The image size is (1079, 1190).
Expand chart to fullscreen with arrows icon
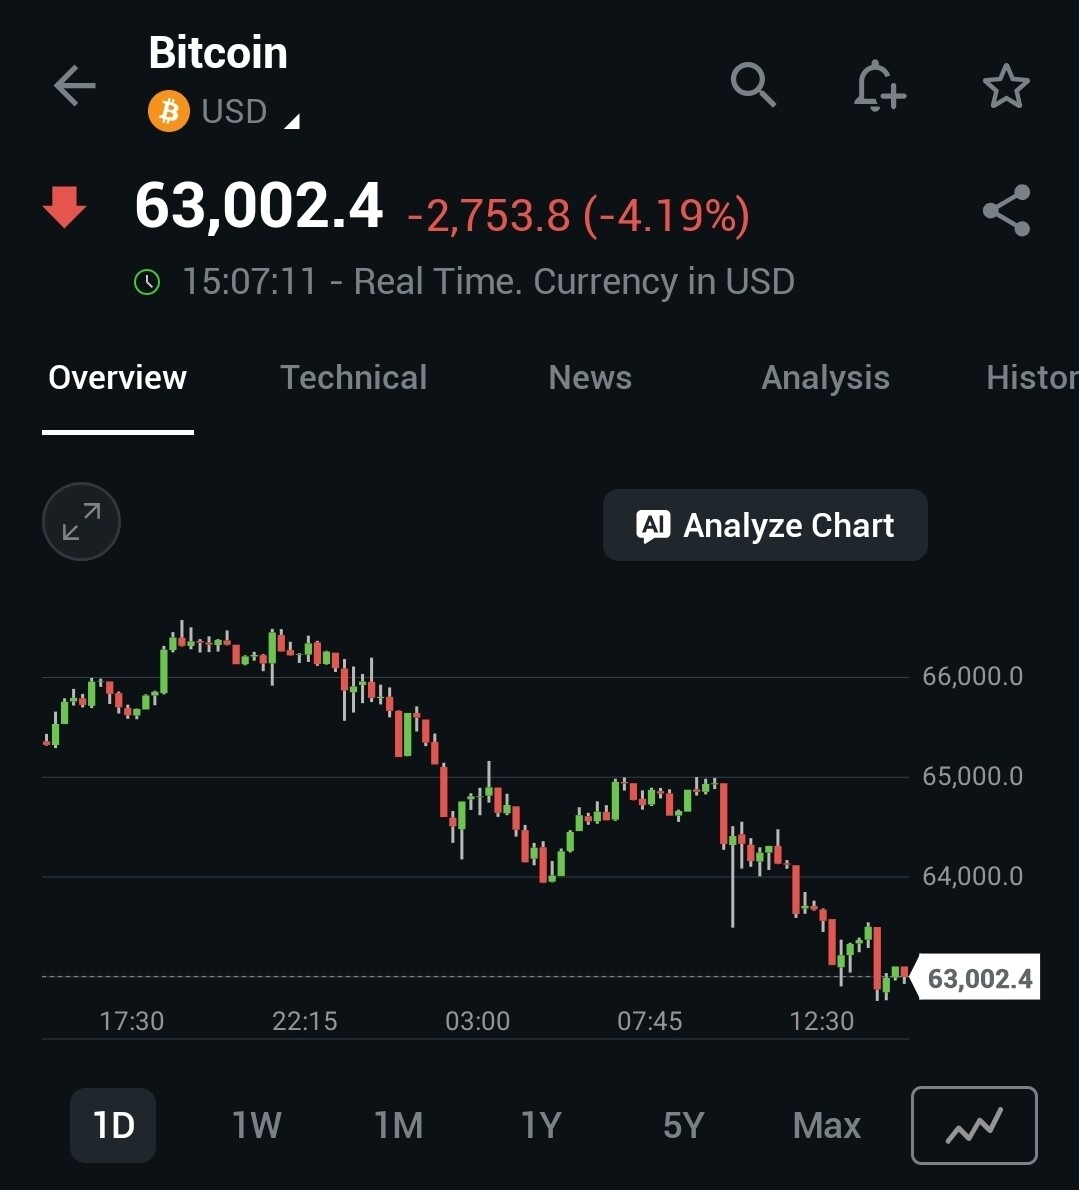(x=81, y=522)
